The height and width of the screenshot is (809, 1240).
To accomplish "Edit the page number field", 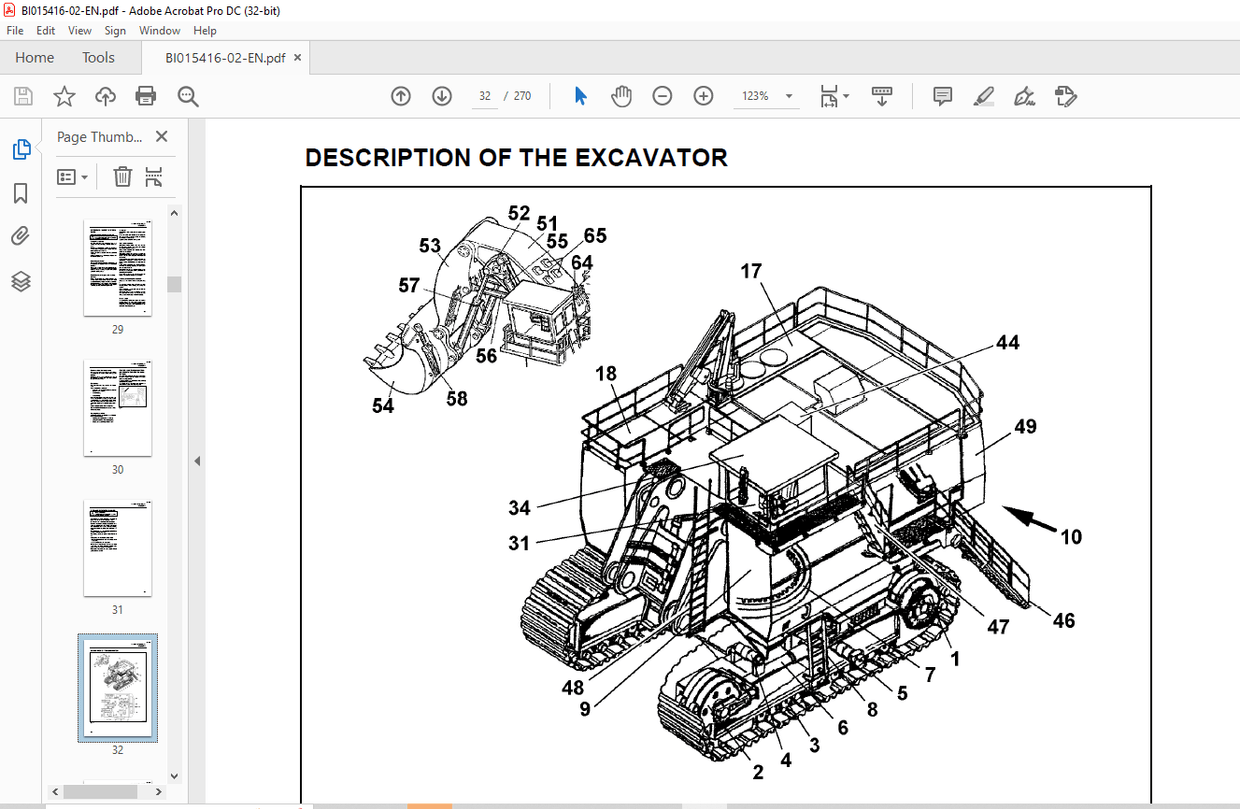I will [x=484, y=95].
